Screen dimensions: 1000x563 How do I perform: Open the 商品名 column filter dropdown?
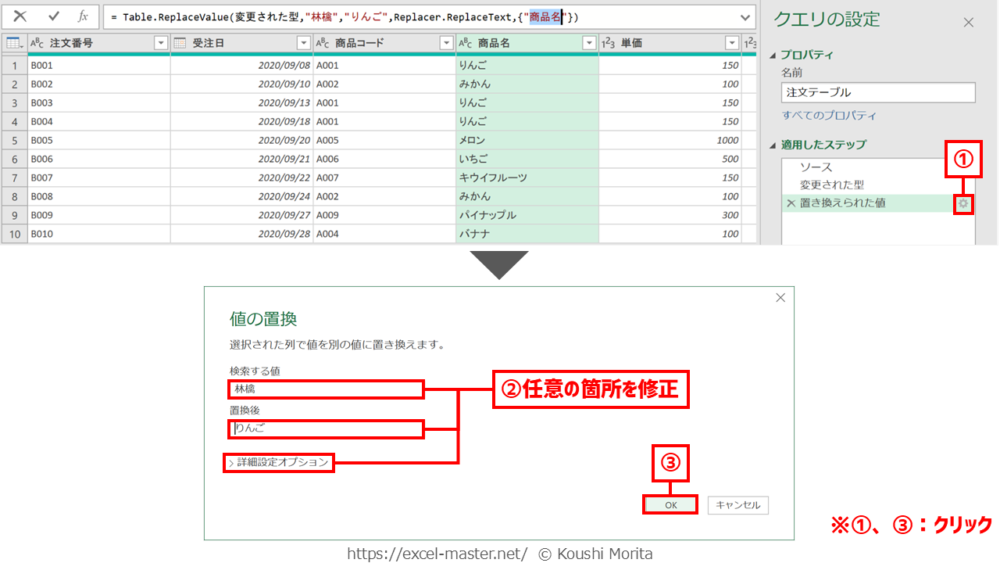click(x=588, y=43)
